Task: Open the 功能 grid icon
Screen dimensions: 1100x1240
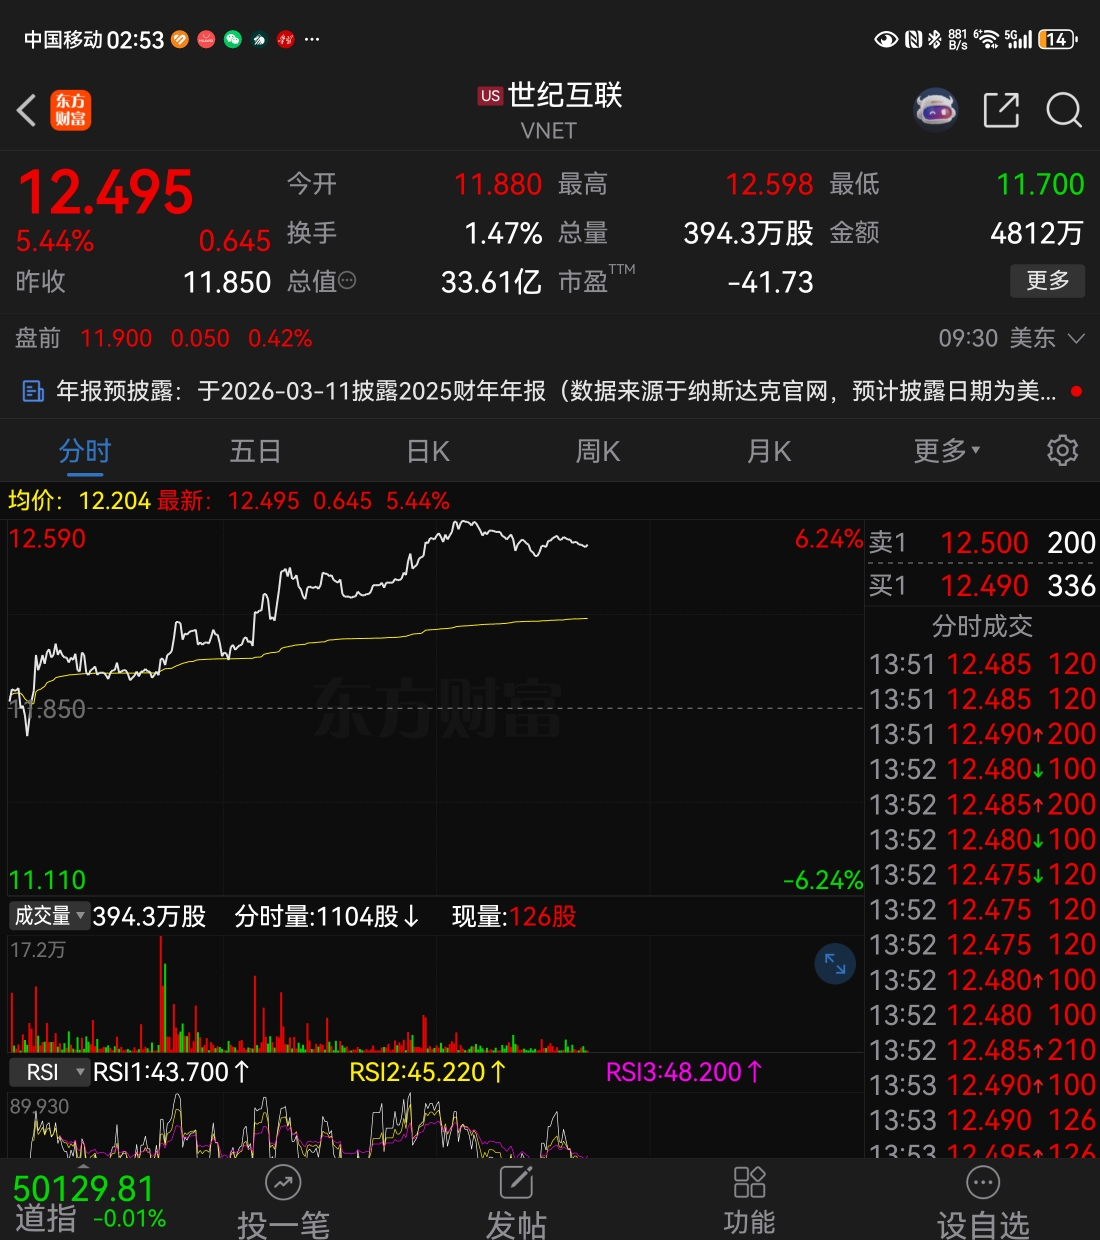Action: (749, 1182)
